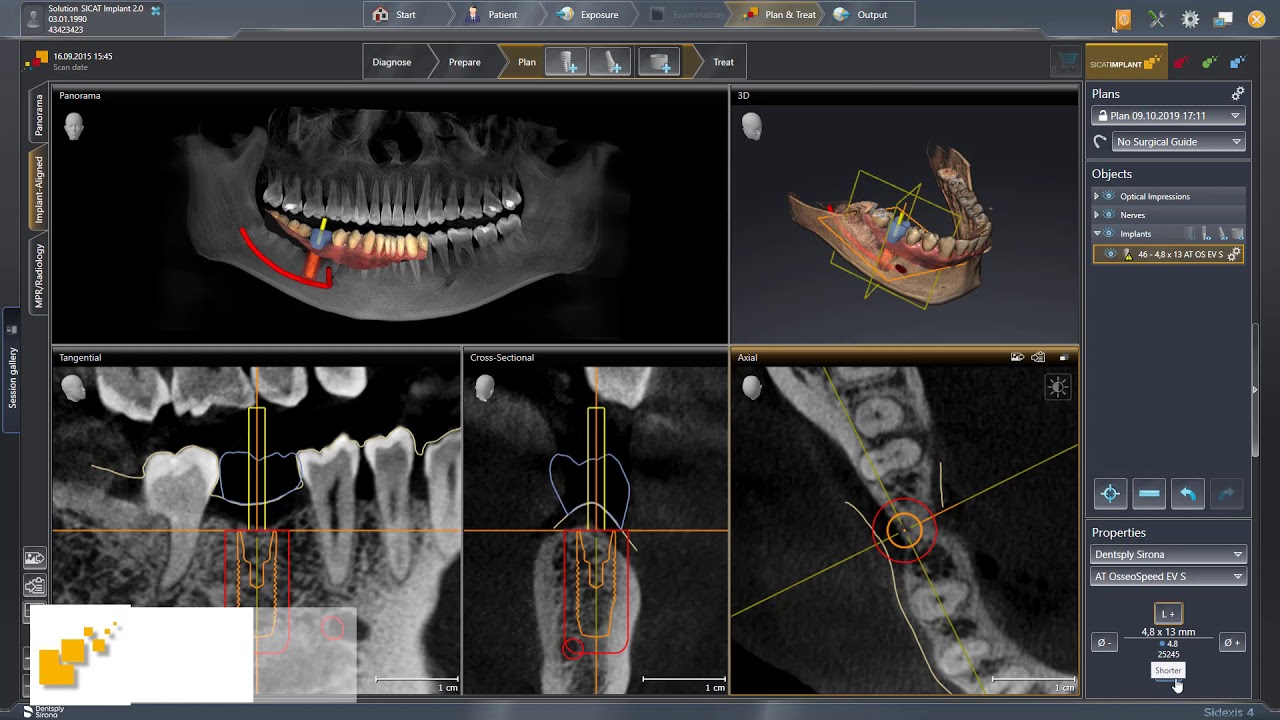Click the warning icon on implant 46

click(1128, 255)
